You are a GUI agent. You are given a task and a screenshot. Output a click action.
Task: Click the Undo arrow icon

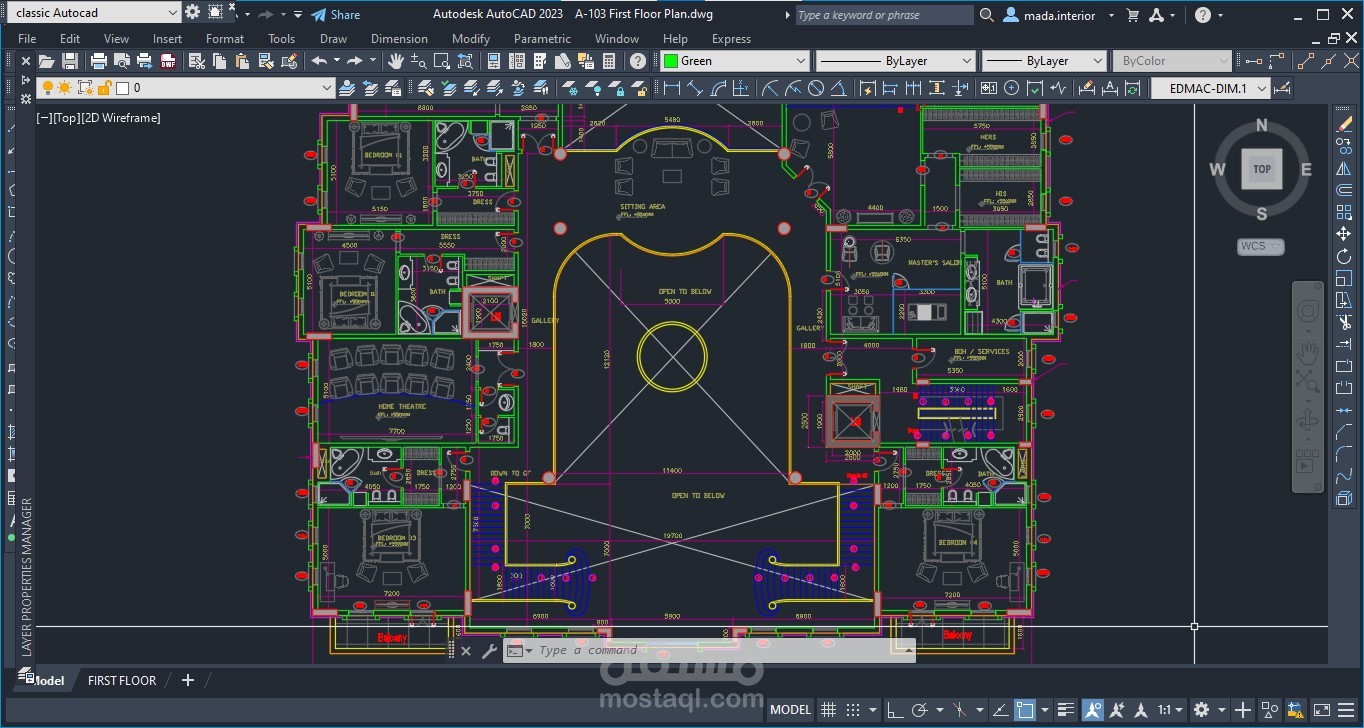pos(319,61)
